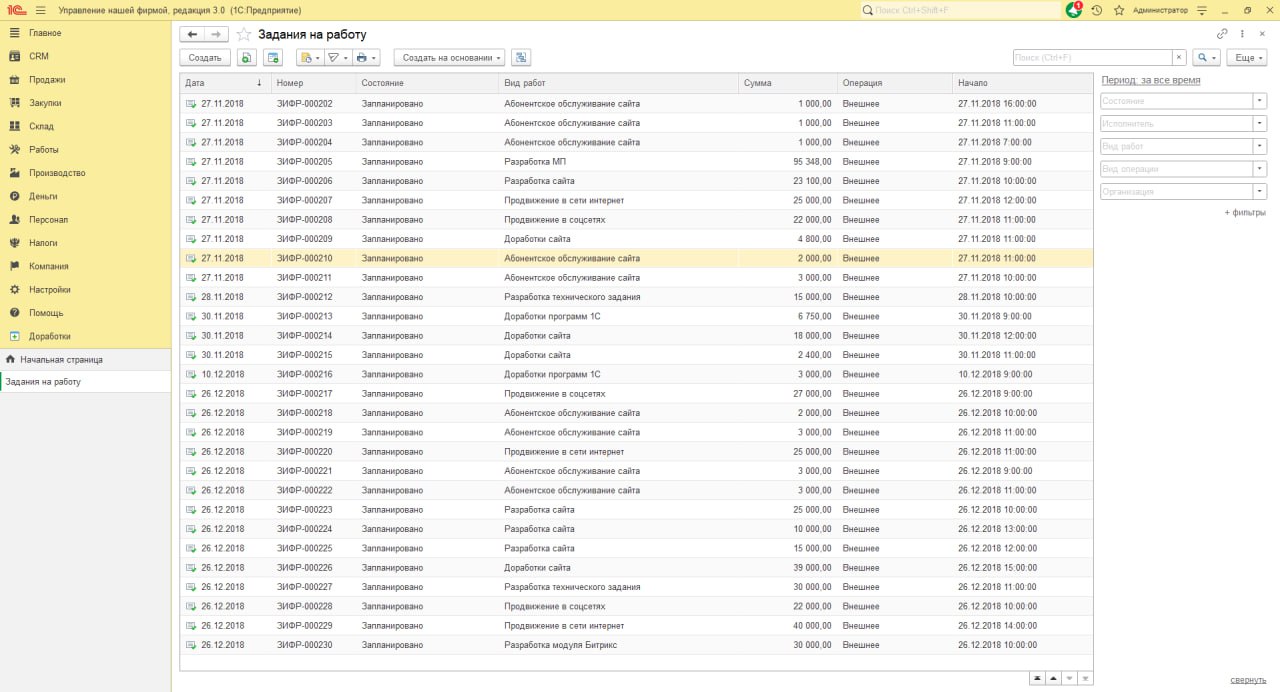
Task: Click the Создать button
Action: coord(205,58)
